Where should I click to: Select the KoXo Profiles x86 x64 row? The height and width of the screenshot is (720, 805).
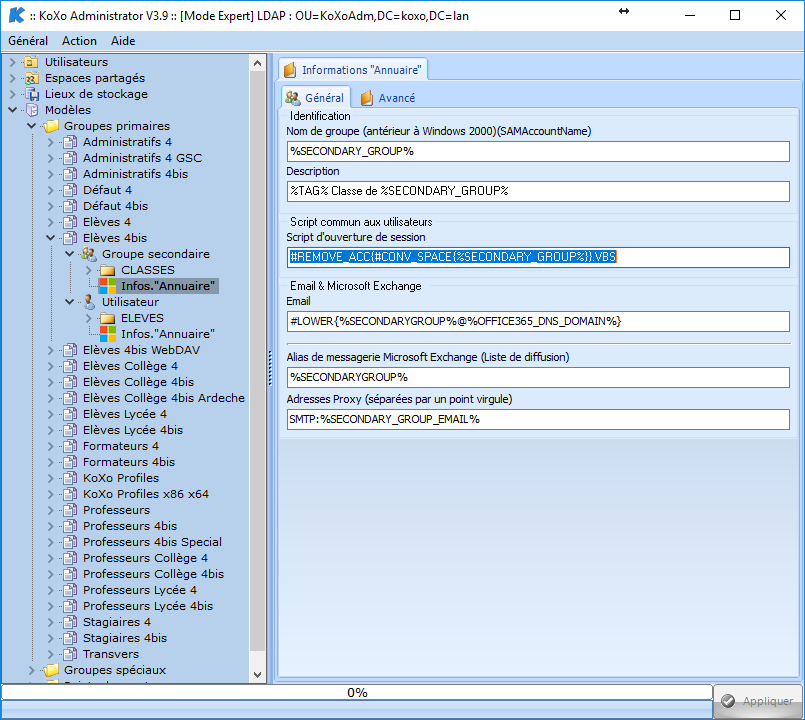[x=146, y=494]
